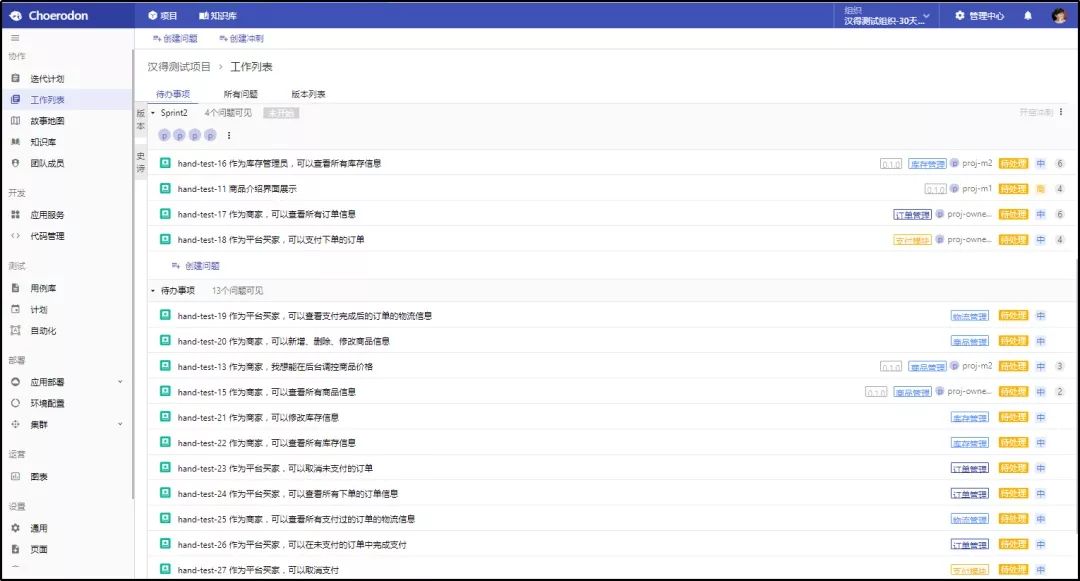Collapse the Sprint2 section
This screenshot has height=581, width=1080.
point(153,113)
